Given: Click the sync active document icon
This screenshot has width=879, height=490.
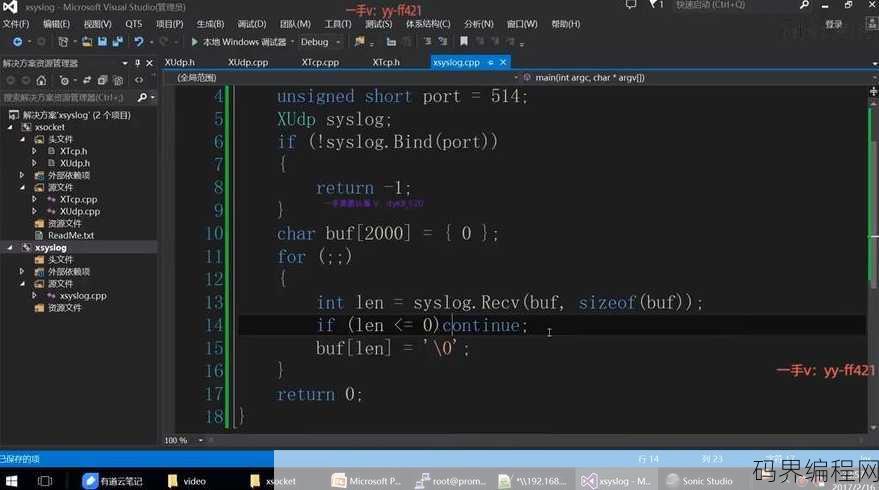Looking at the screenshot, I should (86, 81).
